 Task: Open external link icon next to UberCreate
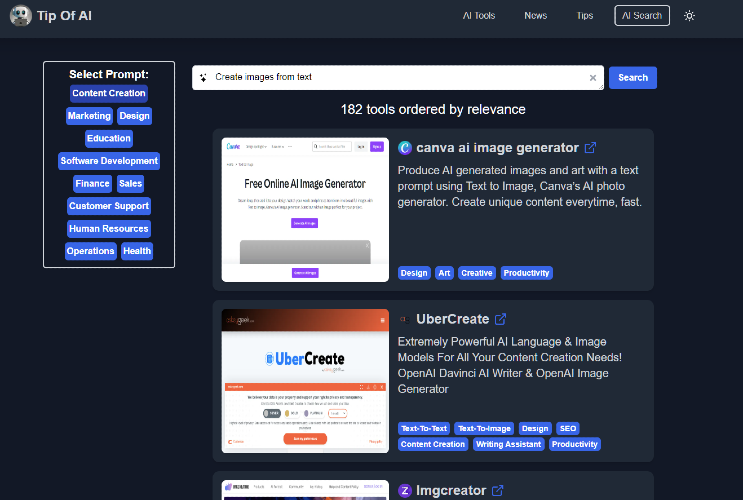[x=500, y=319]
